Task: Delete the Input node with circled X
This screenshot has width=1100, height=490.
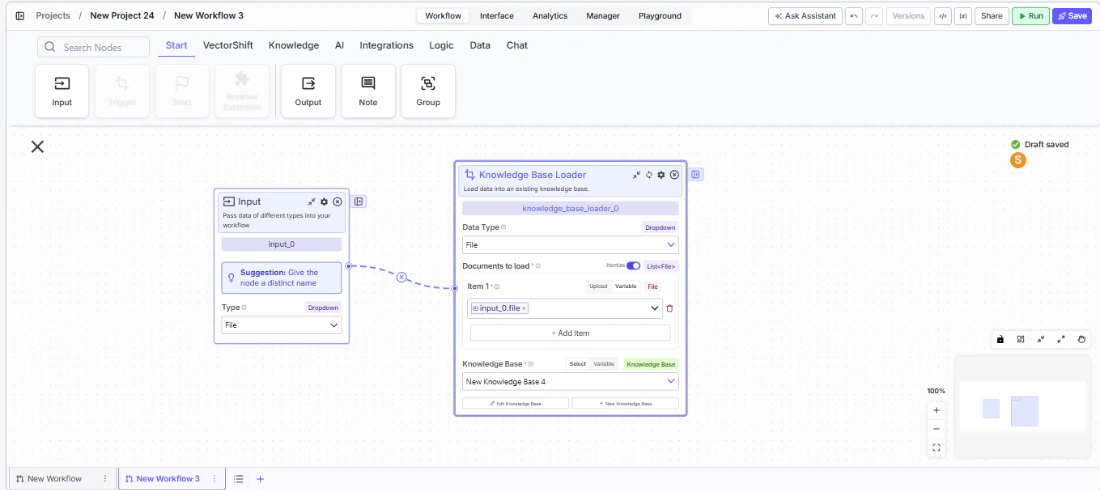Action: click(337, 201)
